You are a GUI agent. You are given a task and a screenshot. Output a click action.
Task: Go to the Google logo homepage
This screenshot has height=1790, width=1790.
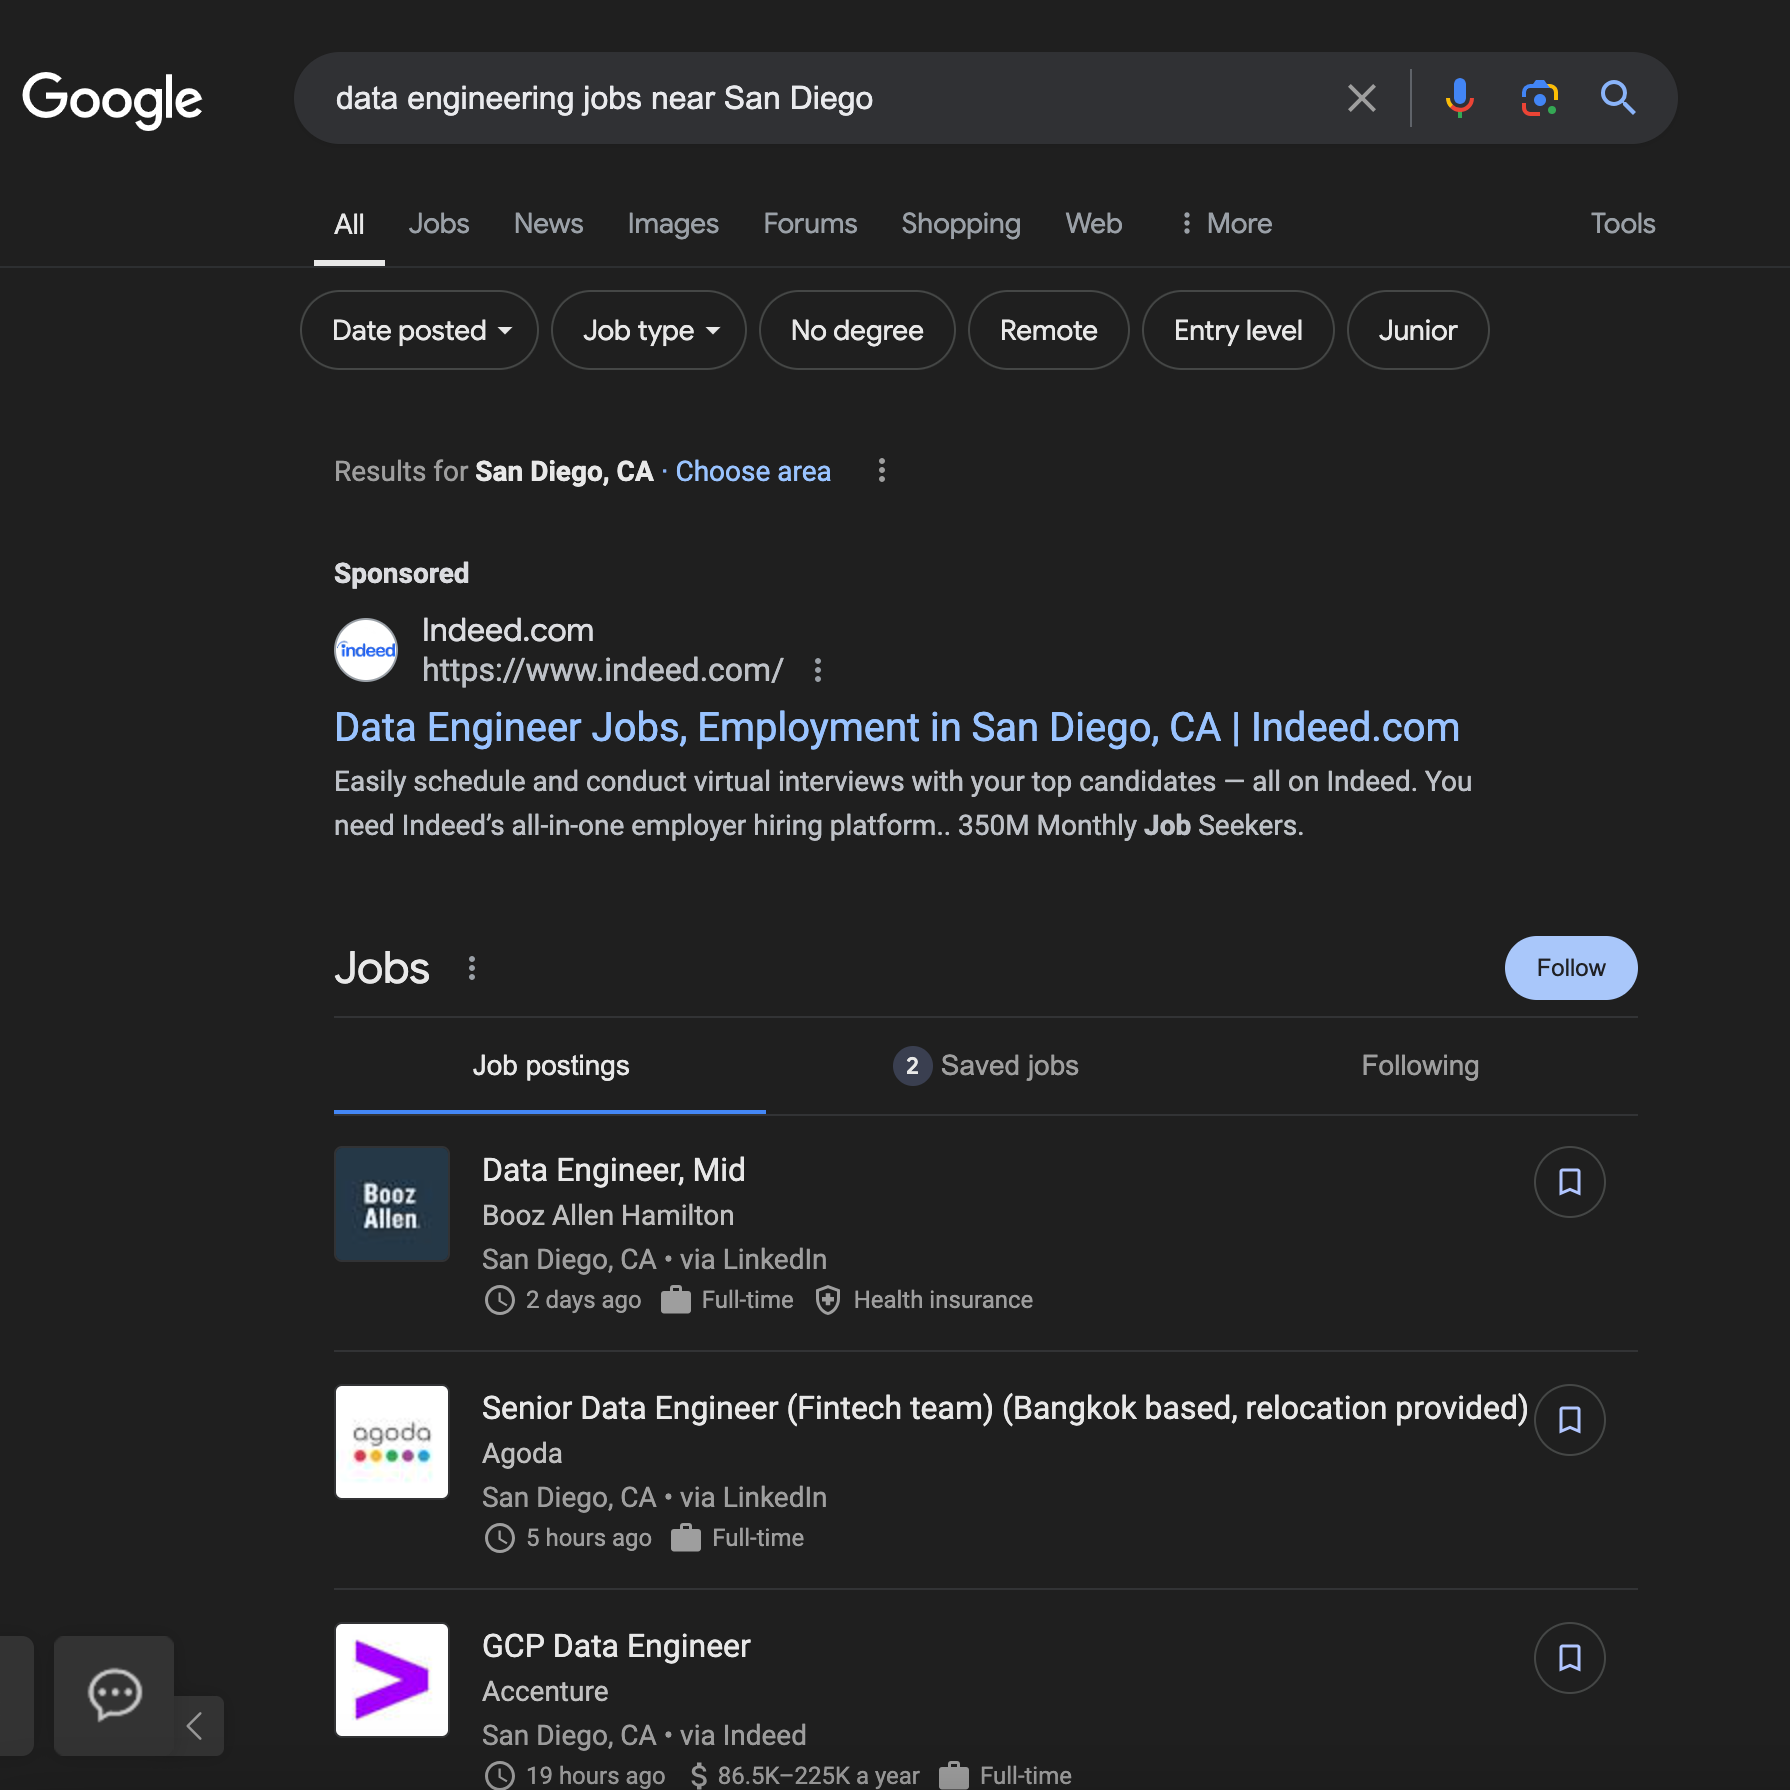[x=112, y=99]
